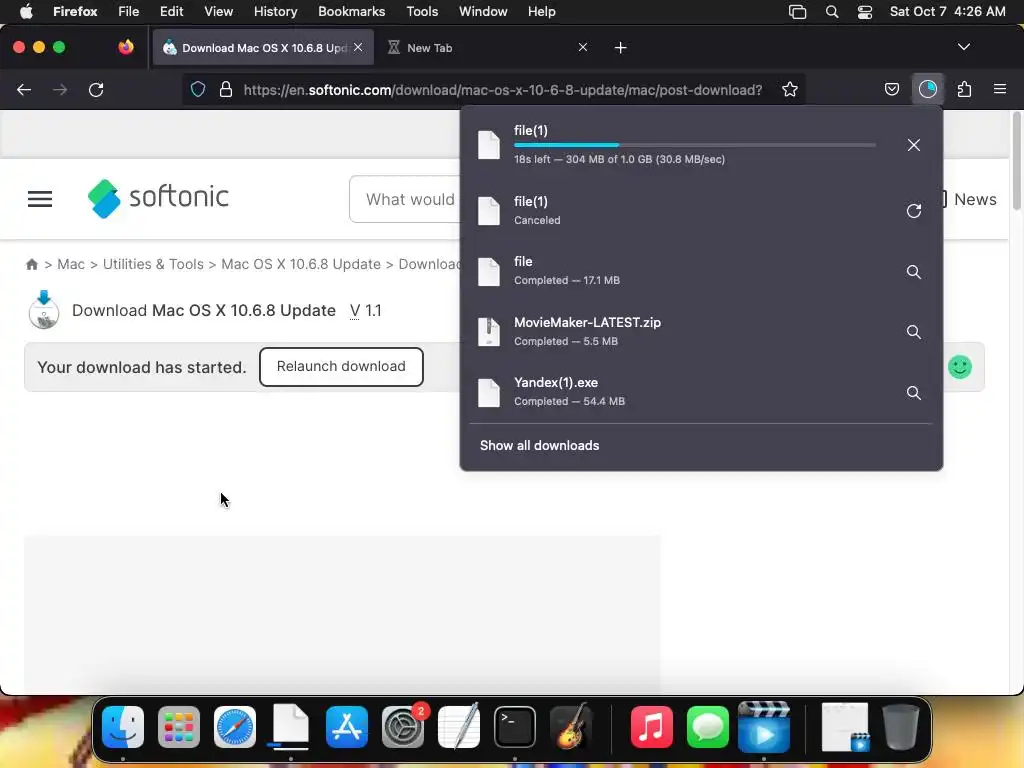Click the file(1) download progress bar

point(695,145)
